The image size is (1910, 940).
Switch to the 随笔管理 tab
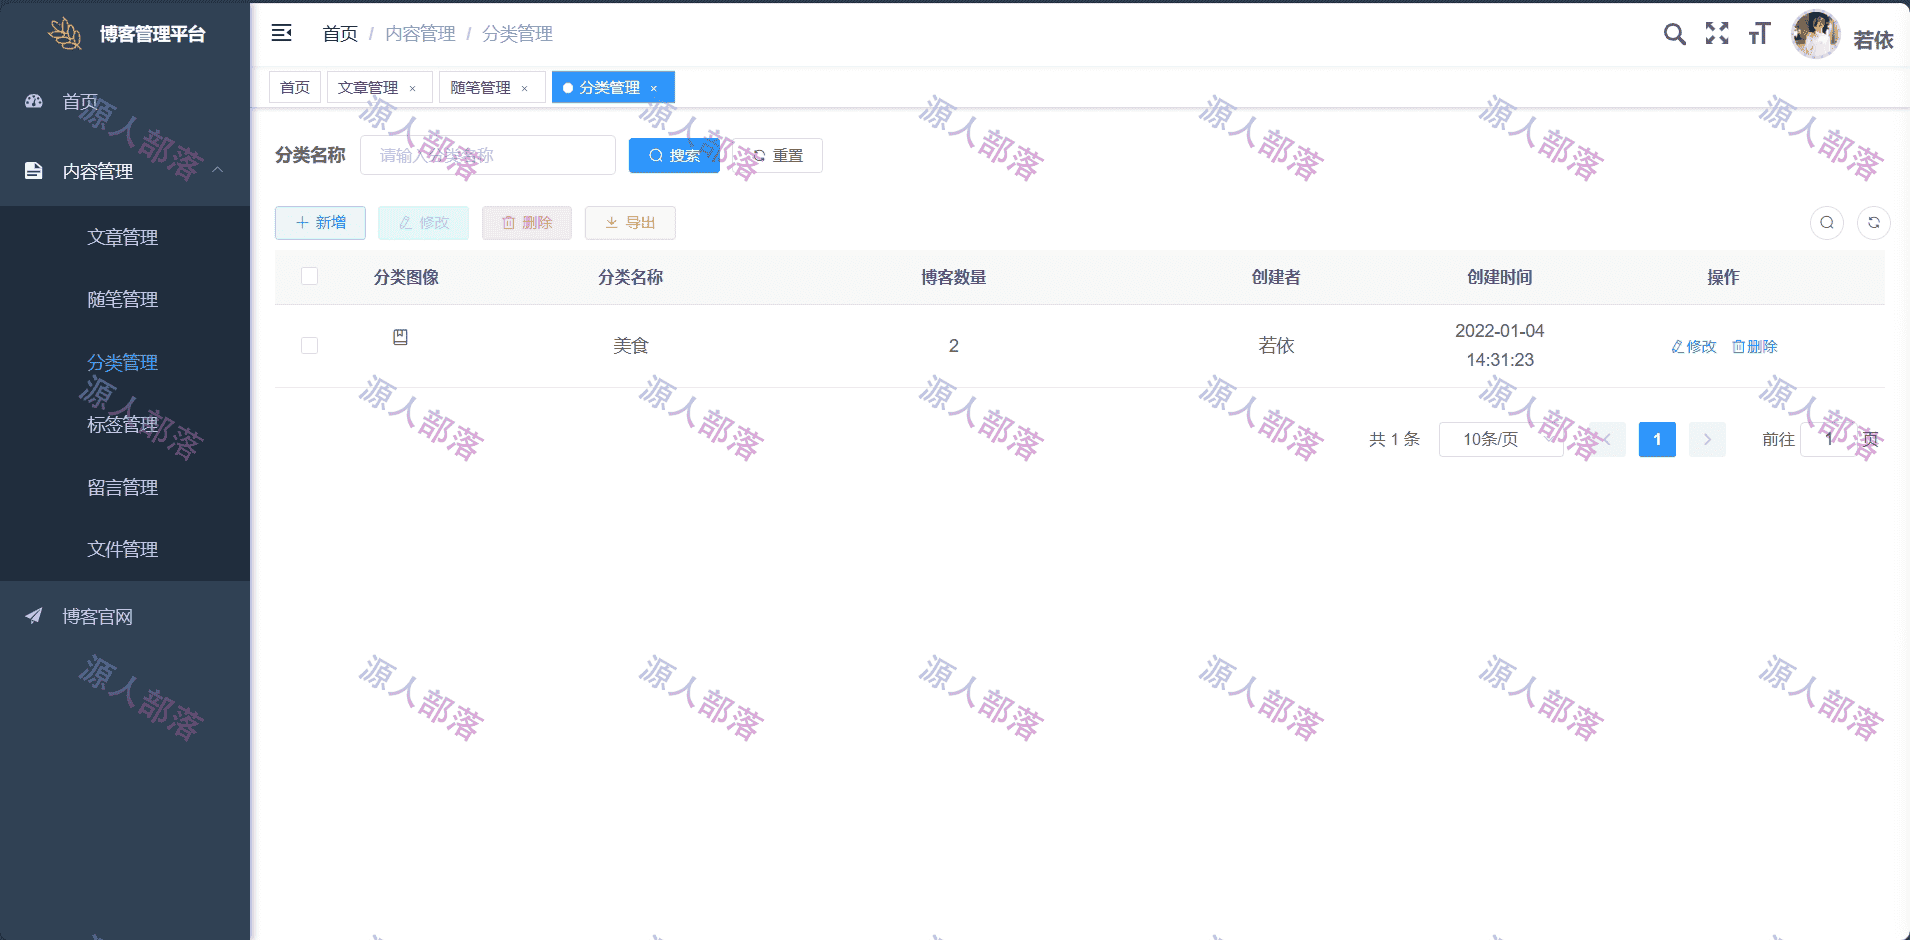click(492, 88)
